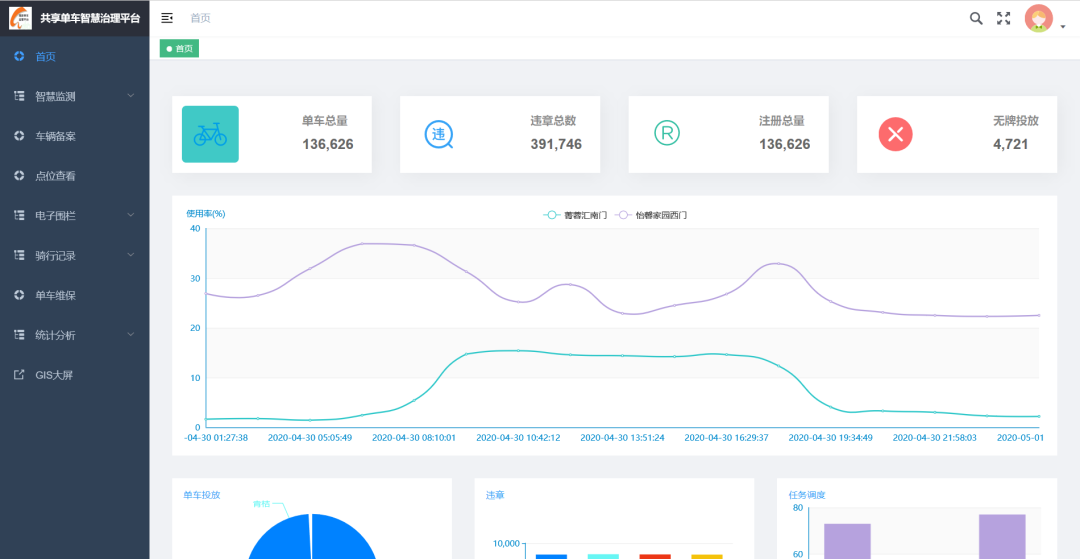Select the green 首页 tab tag
This screenshot has height=559, width=1080.
[x=179, y=49]
